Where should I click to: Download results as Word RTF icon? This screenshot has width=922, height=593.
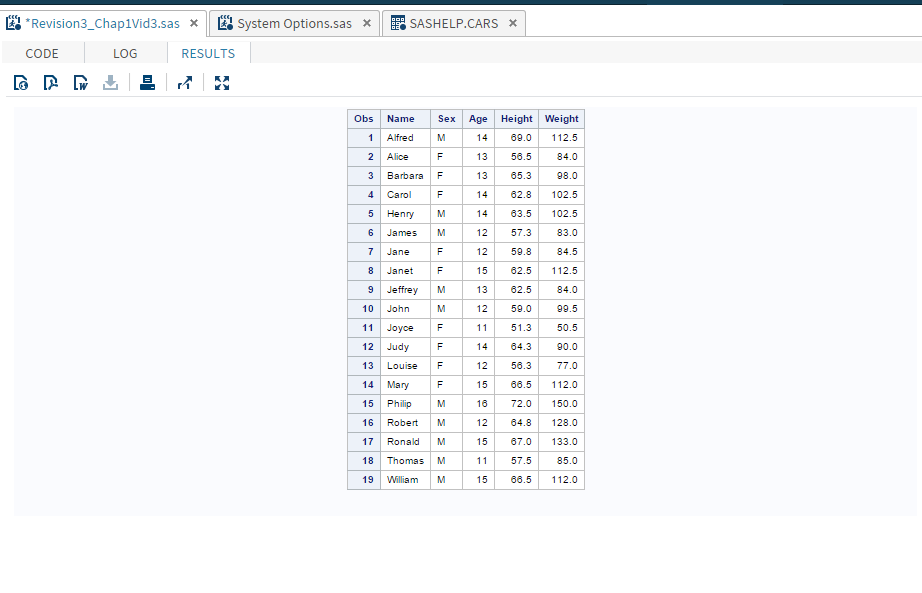[81, 83]
